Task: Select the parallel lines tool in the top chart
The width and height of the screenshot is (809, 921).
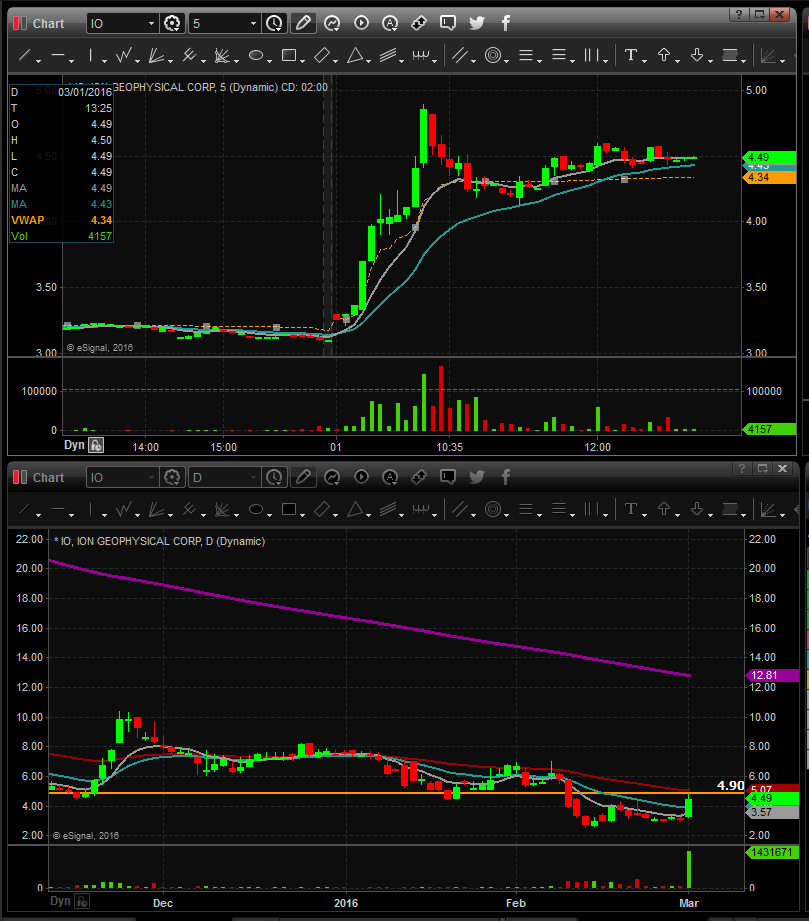Action: pyautogui.click(x=460, y=56)
